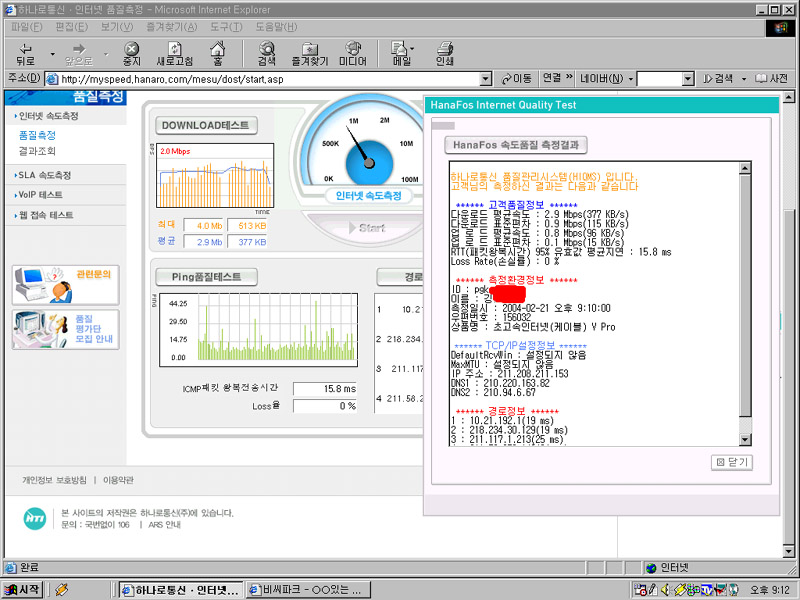Click the first system tray icon
This screenshot has width=800, height=600.
point(640,590)
